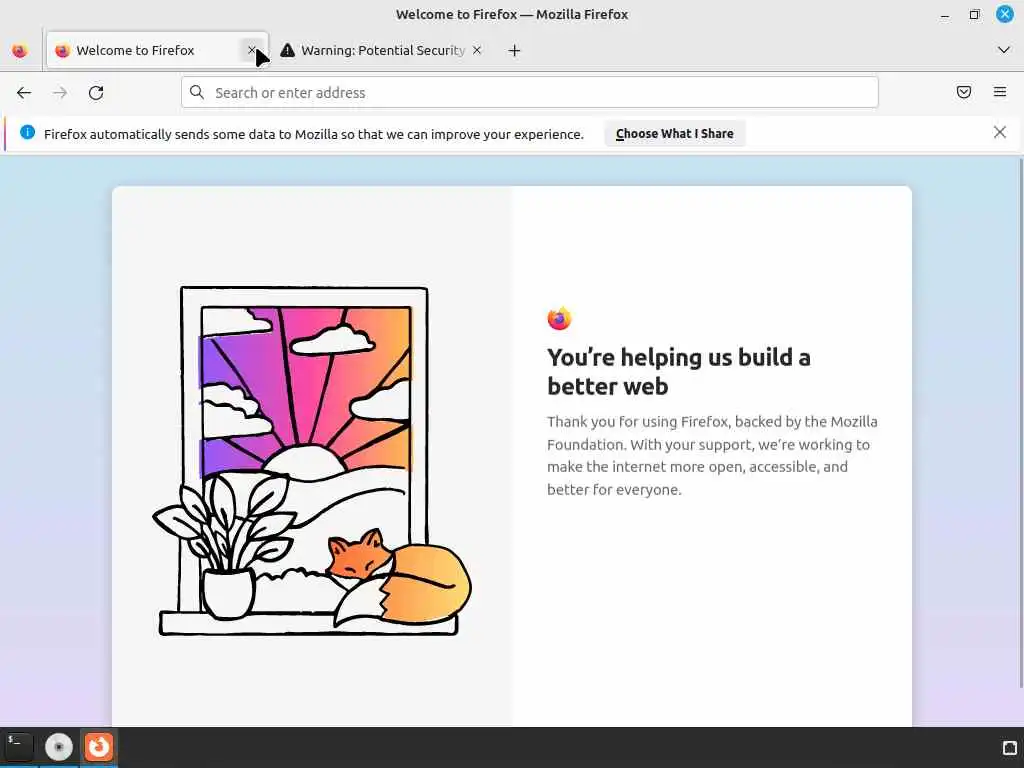
Task: Click the blue info icon in notification bar
Action: [27, 133]
